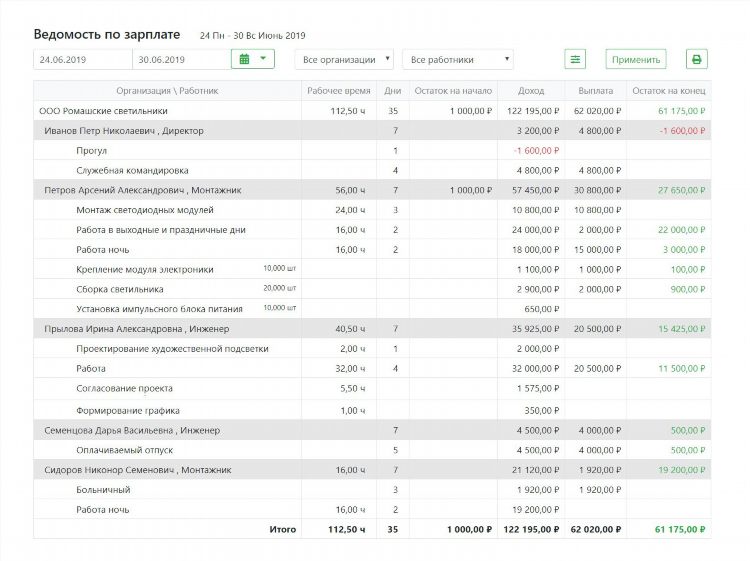750x561 pixels.
Task: Click the Остаток на начало column header
Action: point(453,91)
